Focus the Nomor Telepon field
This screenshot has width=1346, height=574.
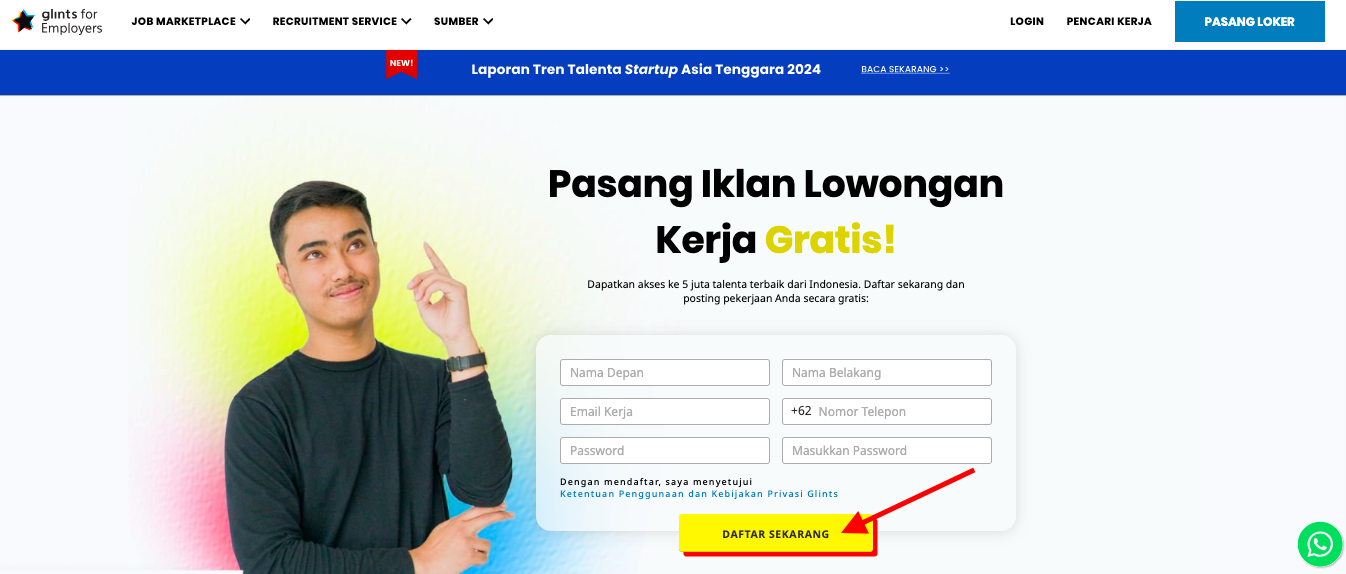pyautogui.click(x=887, y=411)
